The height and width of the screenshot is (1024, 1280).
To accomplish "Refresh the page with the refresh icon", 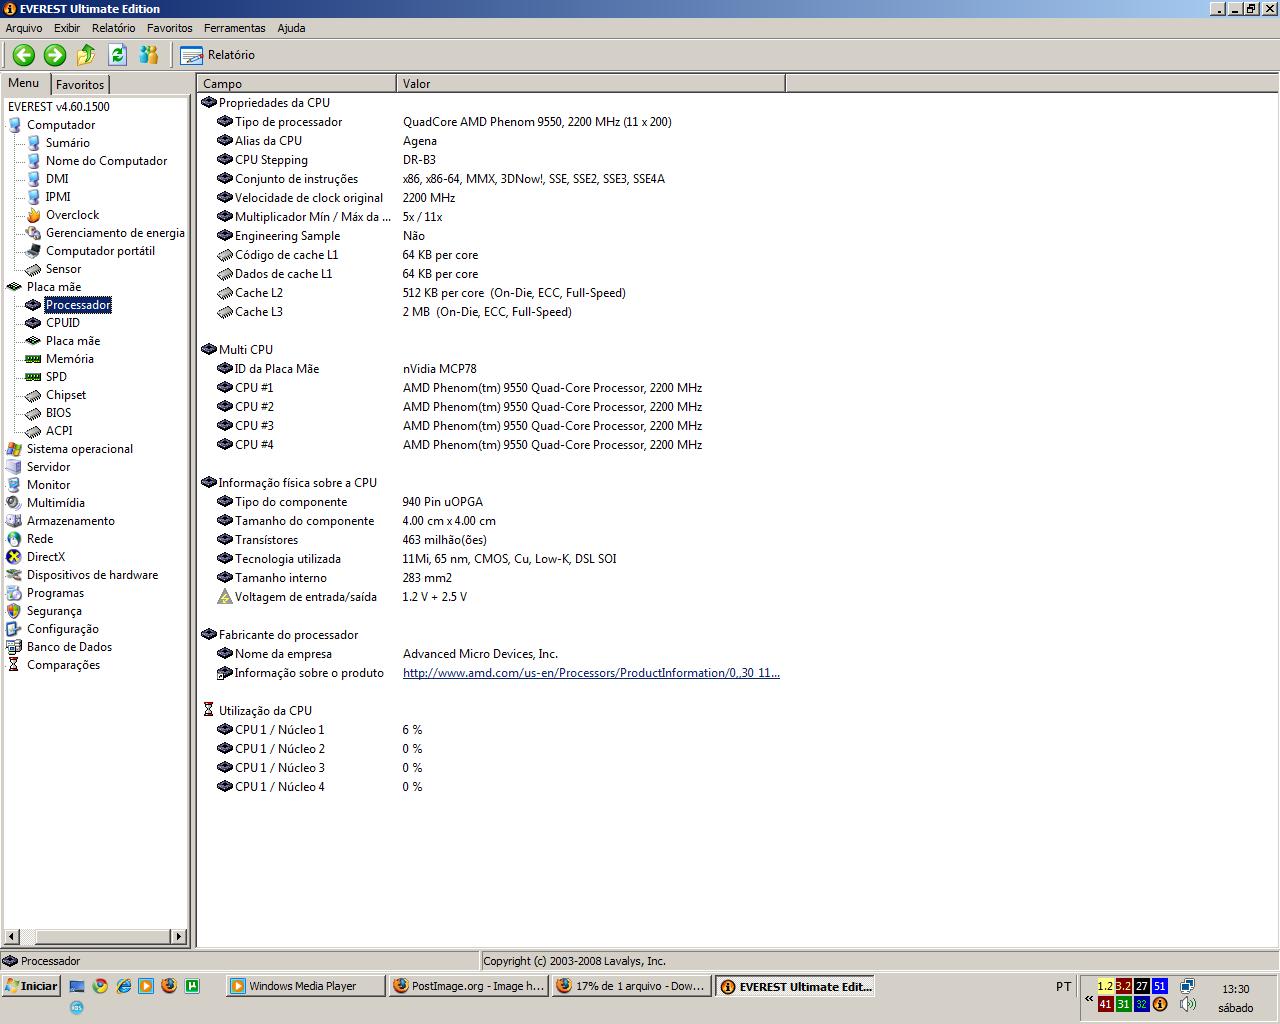I will point(117,55).
